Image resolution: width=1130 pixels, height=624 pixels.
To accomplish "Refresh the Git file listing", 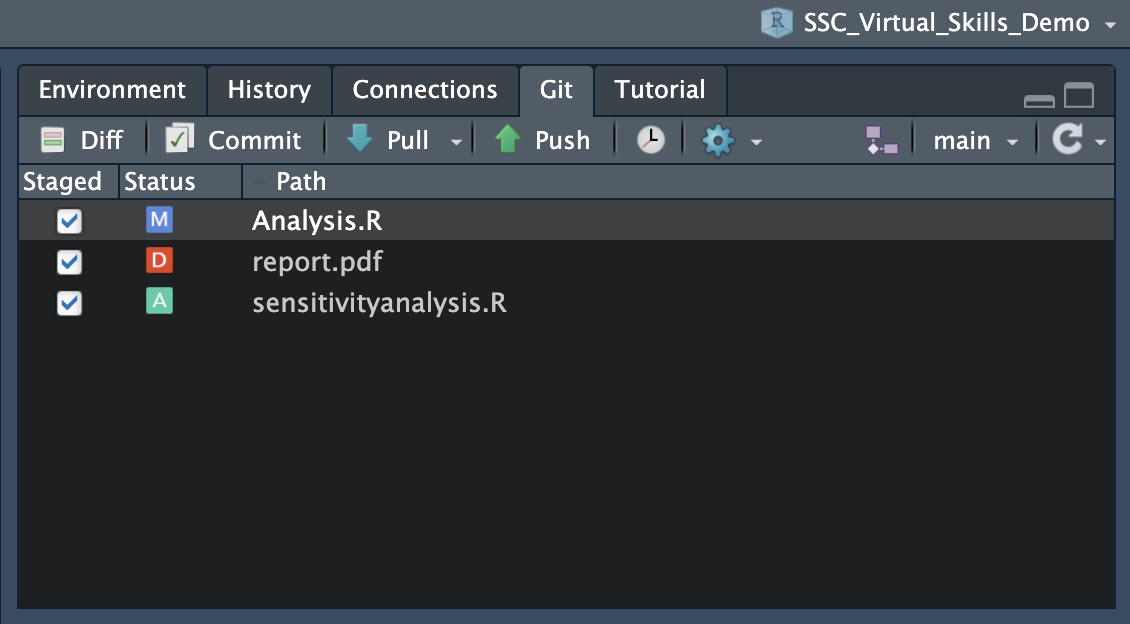I will click(1068, 141).
